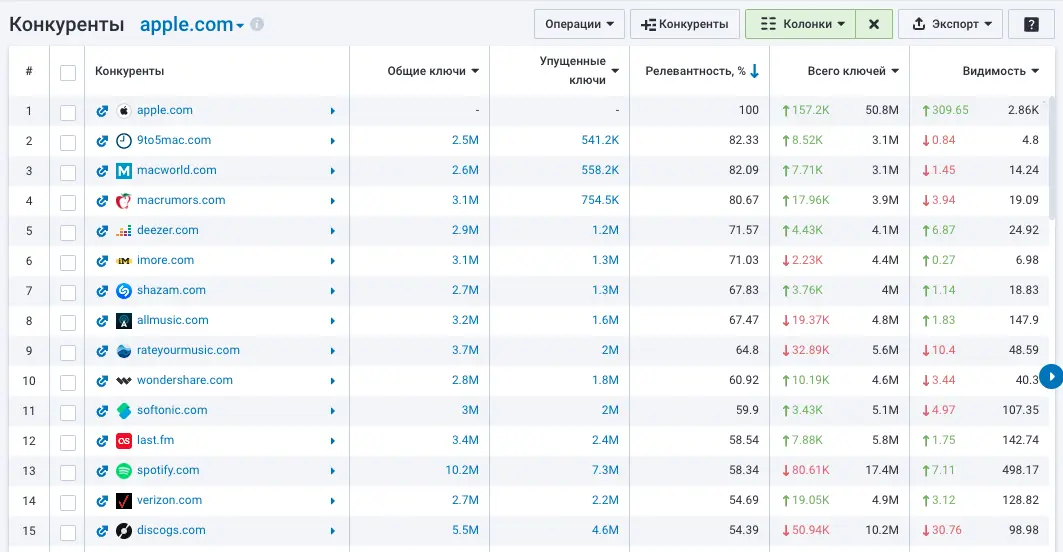This screenshot has width=1063, height=552.
Task: Open external link icon for discogs.com row
Action: (x=102, y=531)
